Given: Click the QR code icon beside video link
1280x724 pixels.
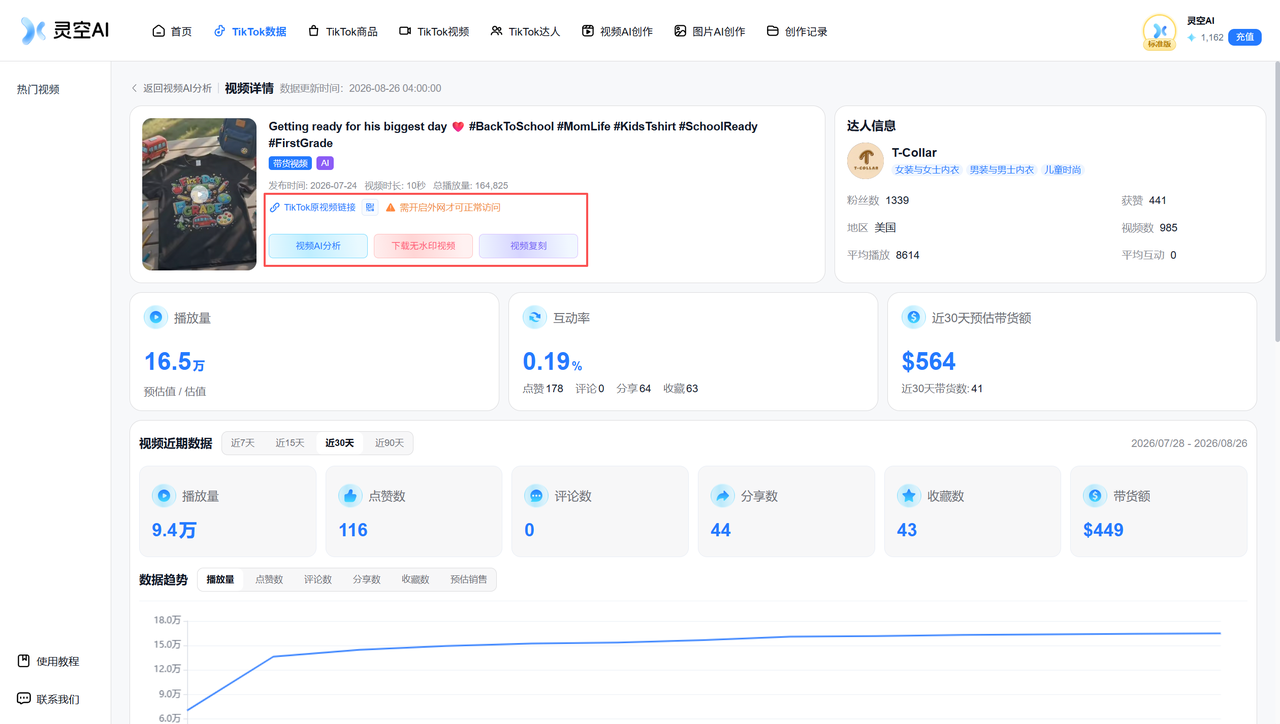Looking at the screenshot, I should [369, 208].
